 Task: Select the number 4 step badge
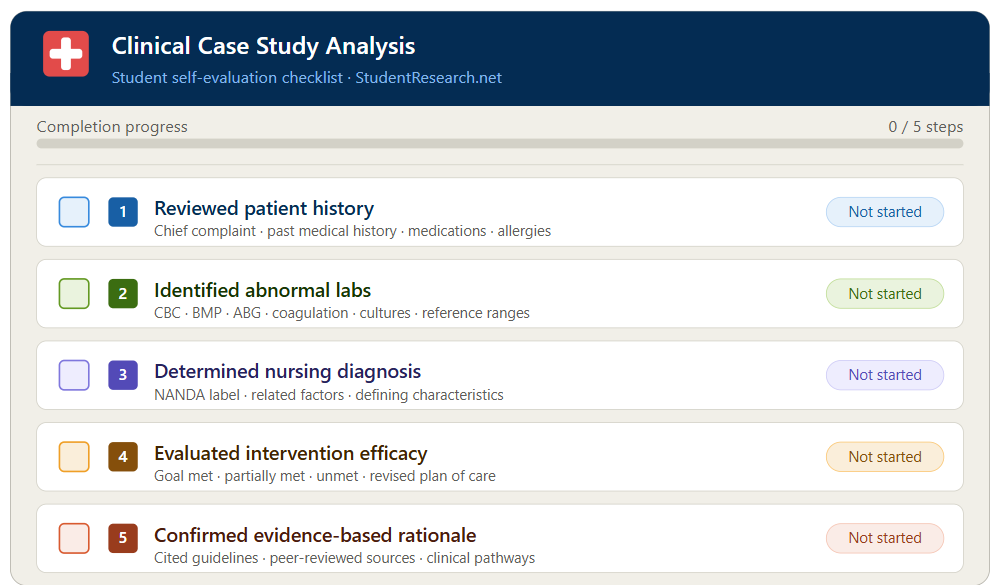tap(122, 457)
